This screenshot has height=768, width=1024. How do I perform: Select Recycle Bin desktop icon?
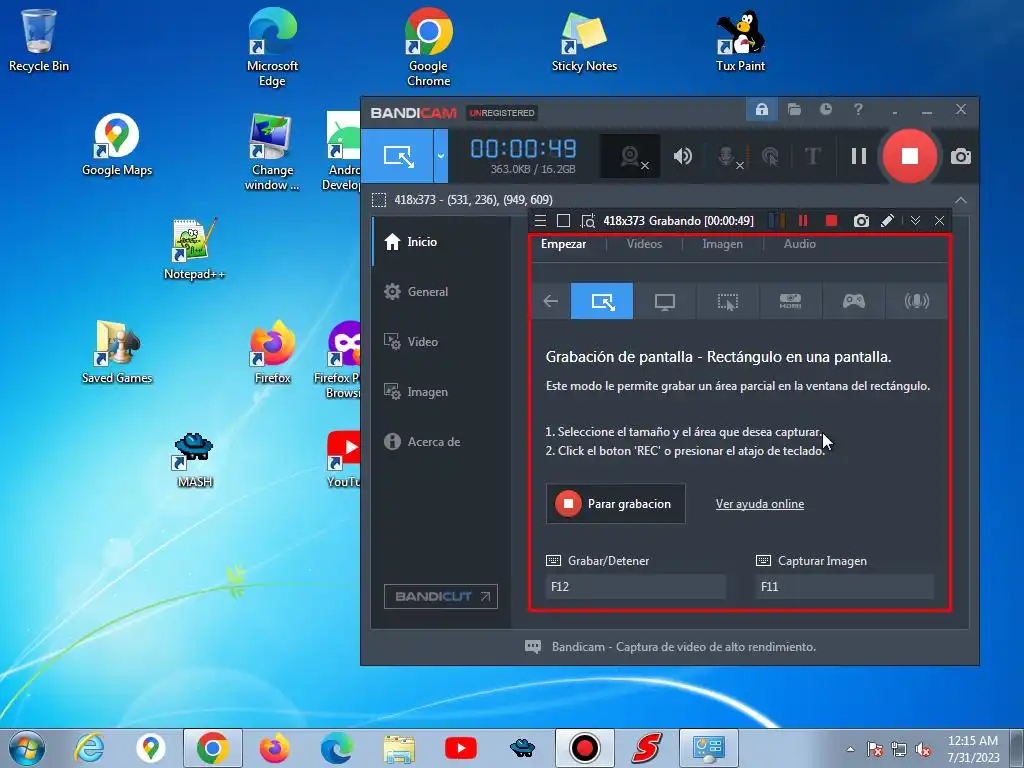click(x=39, y=40)
